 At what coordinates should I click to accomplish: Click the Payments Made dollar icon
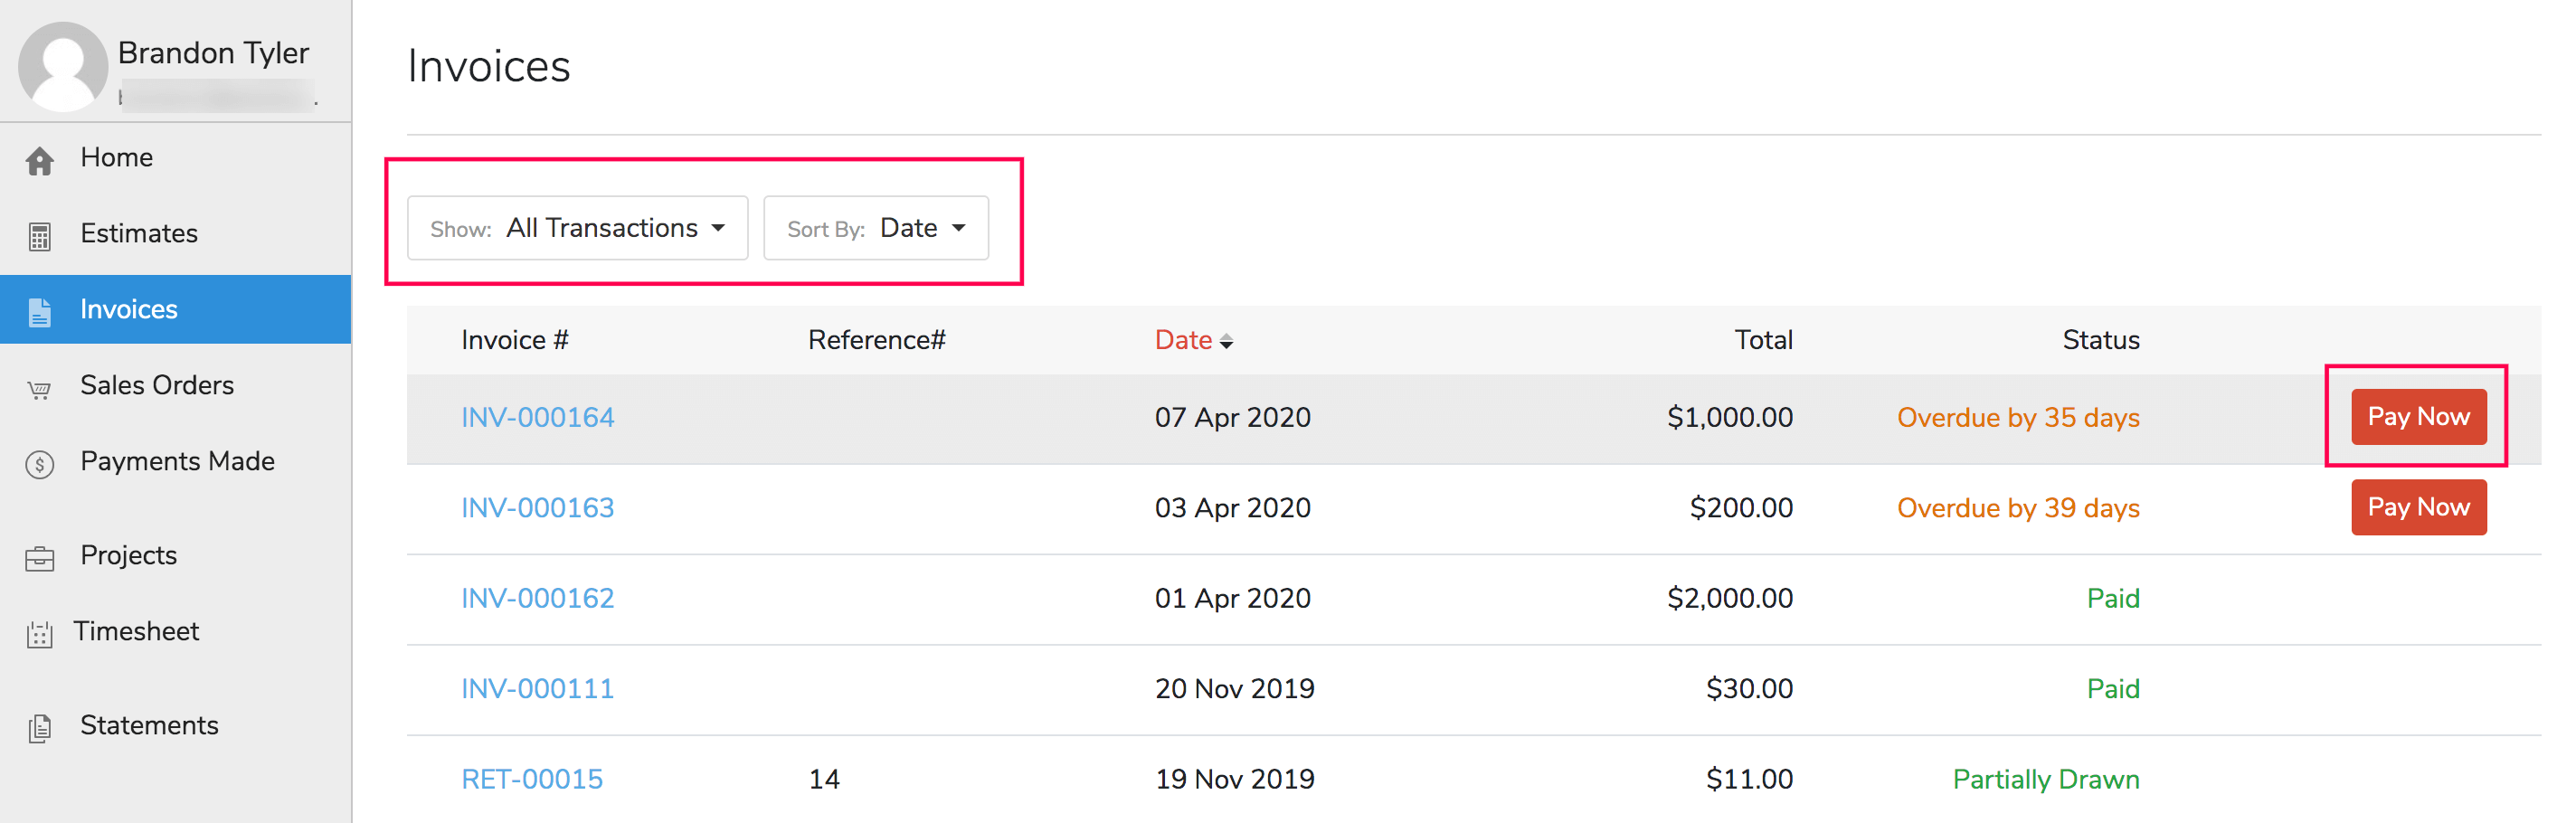coord(40,464)
